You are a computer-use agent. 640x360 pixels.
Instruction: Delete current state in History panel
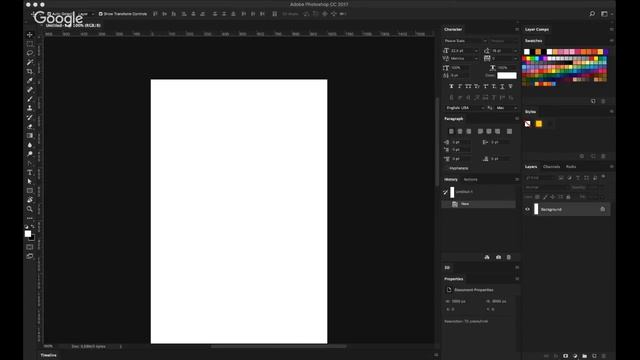pyautogui.click(x=509, y=257)
